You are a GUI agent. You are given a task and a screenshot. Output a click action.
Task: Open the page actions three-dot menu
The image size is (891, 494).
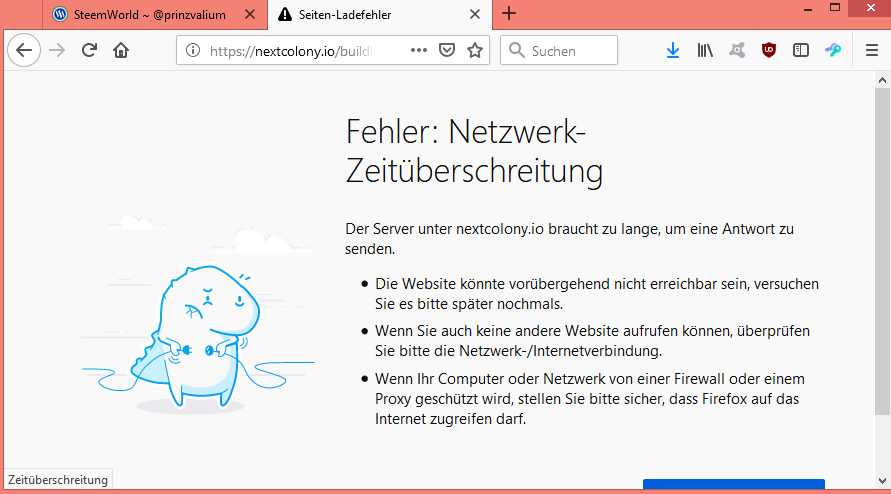coord(419,50)
